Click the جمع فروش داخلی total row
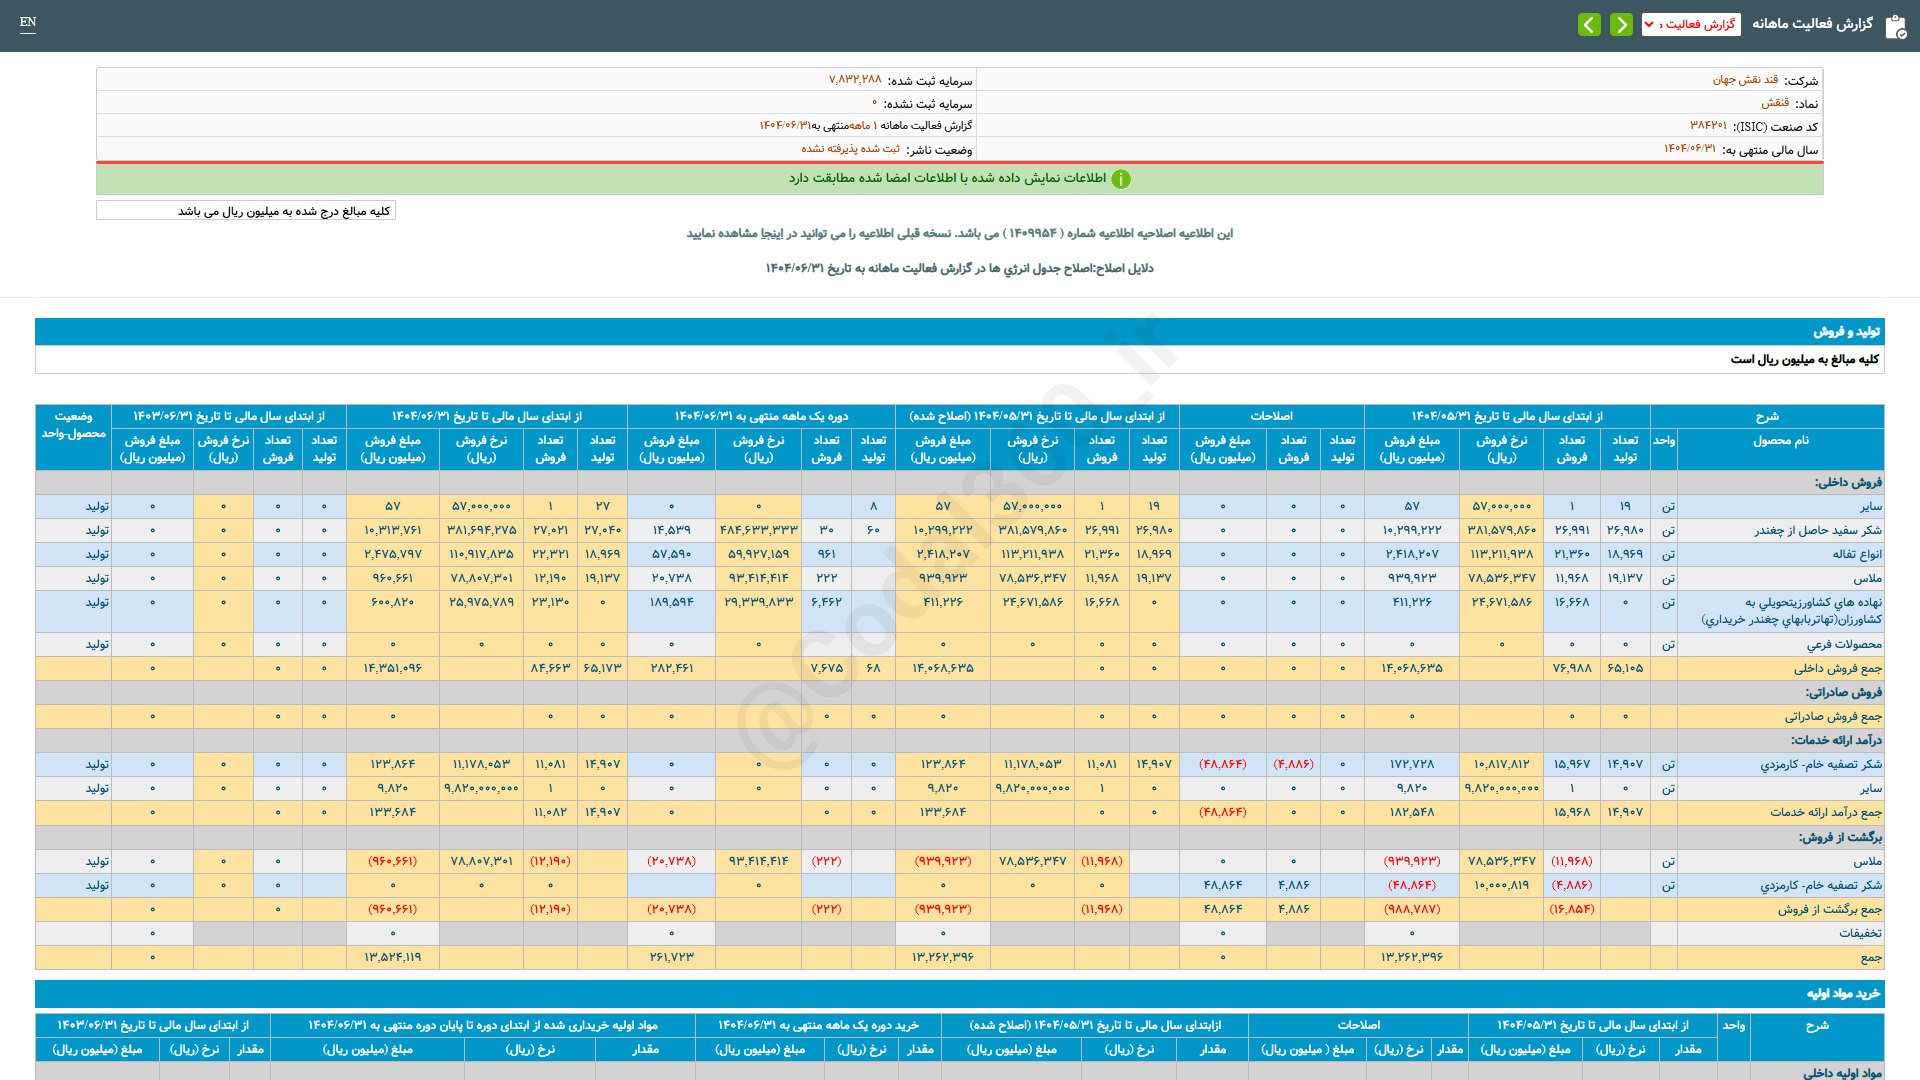The width and height of the screenshot is (1920, 1080). (1837, 668)
